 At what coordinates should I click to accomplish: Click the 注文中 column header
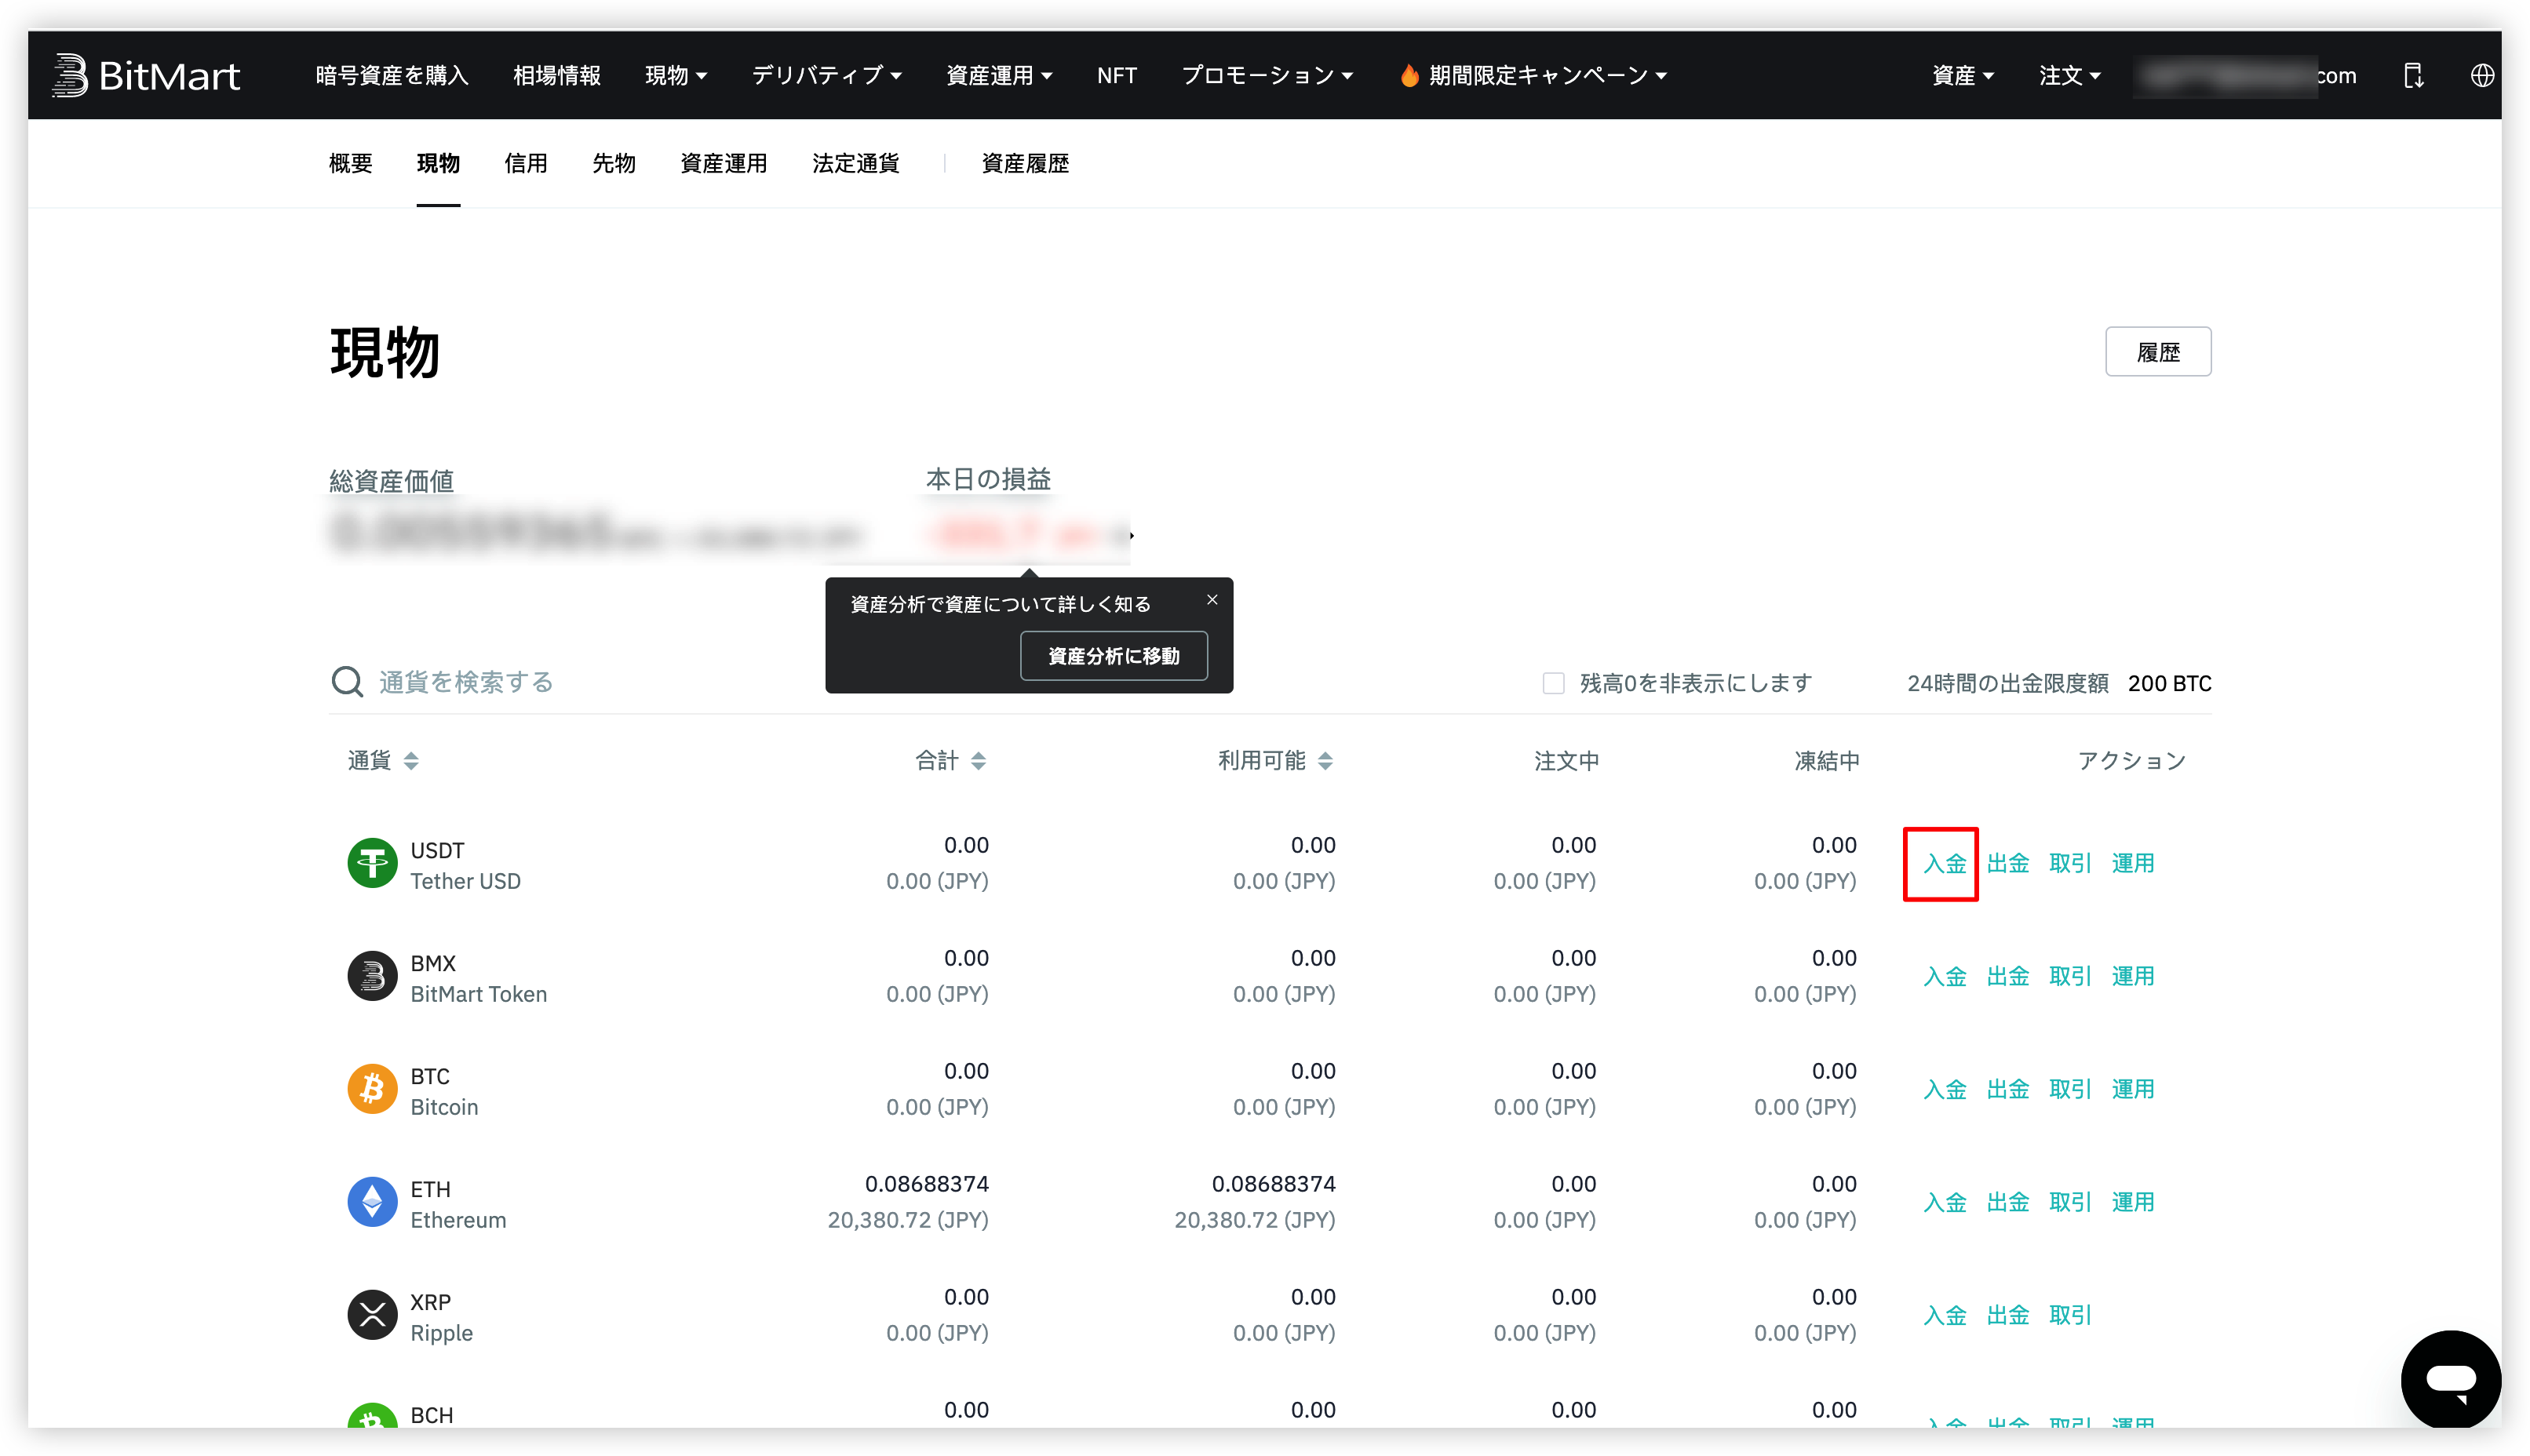pos(1567,761)
